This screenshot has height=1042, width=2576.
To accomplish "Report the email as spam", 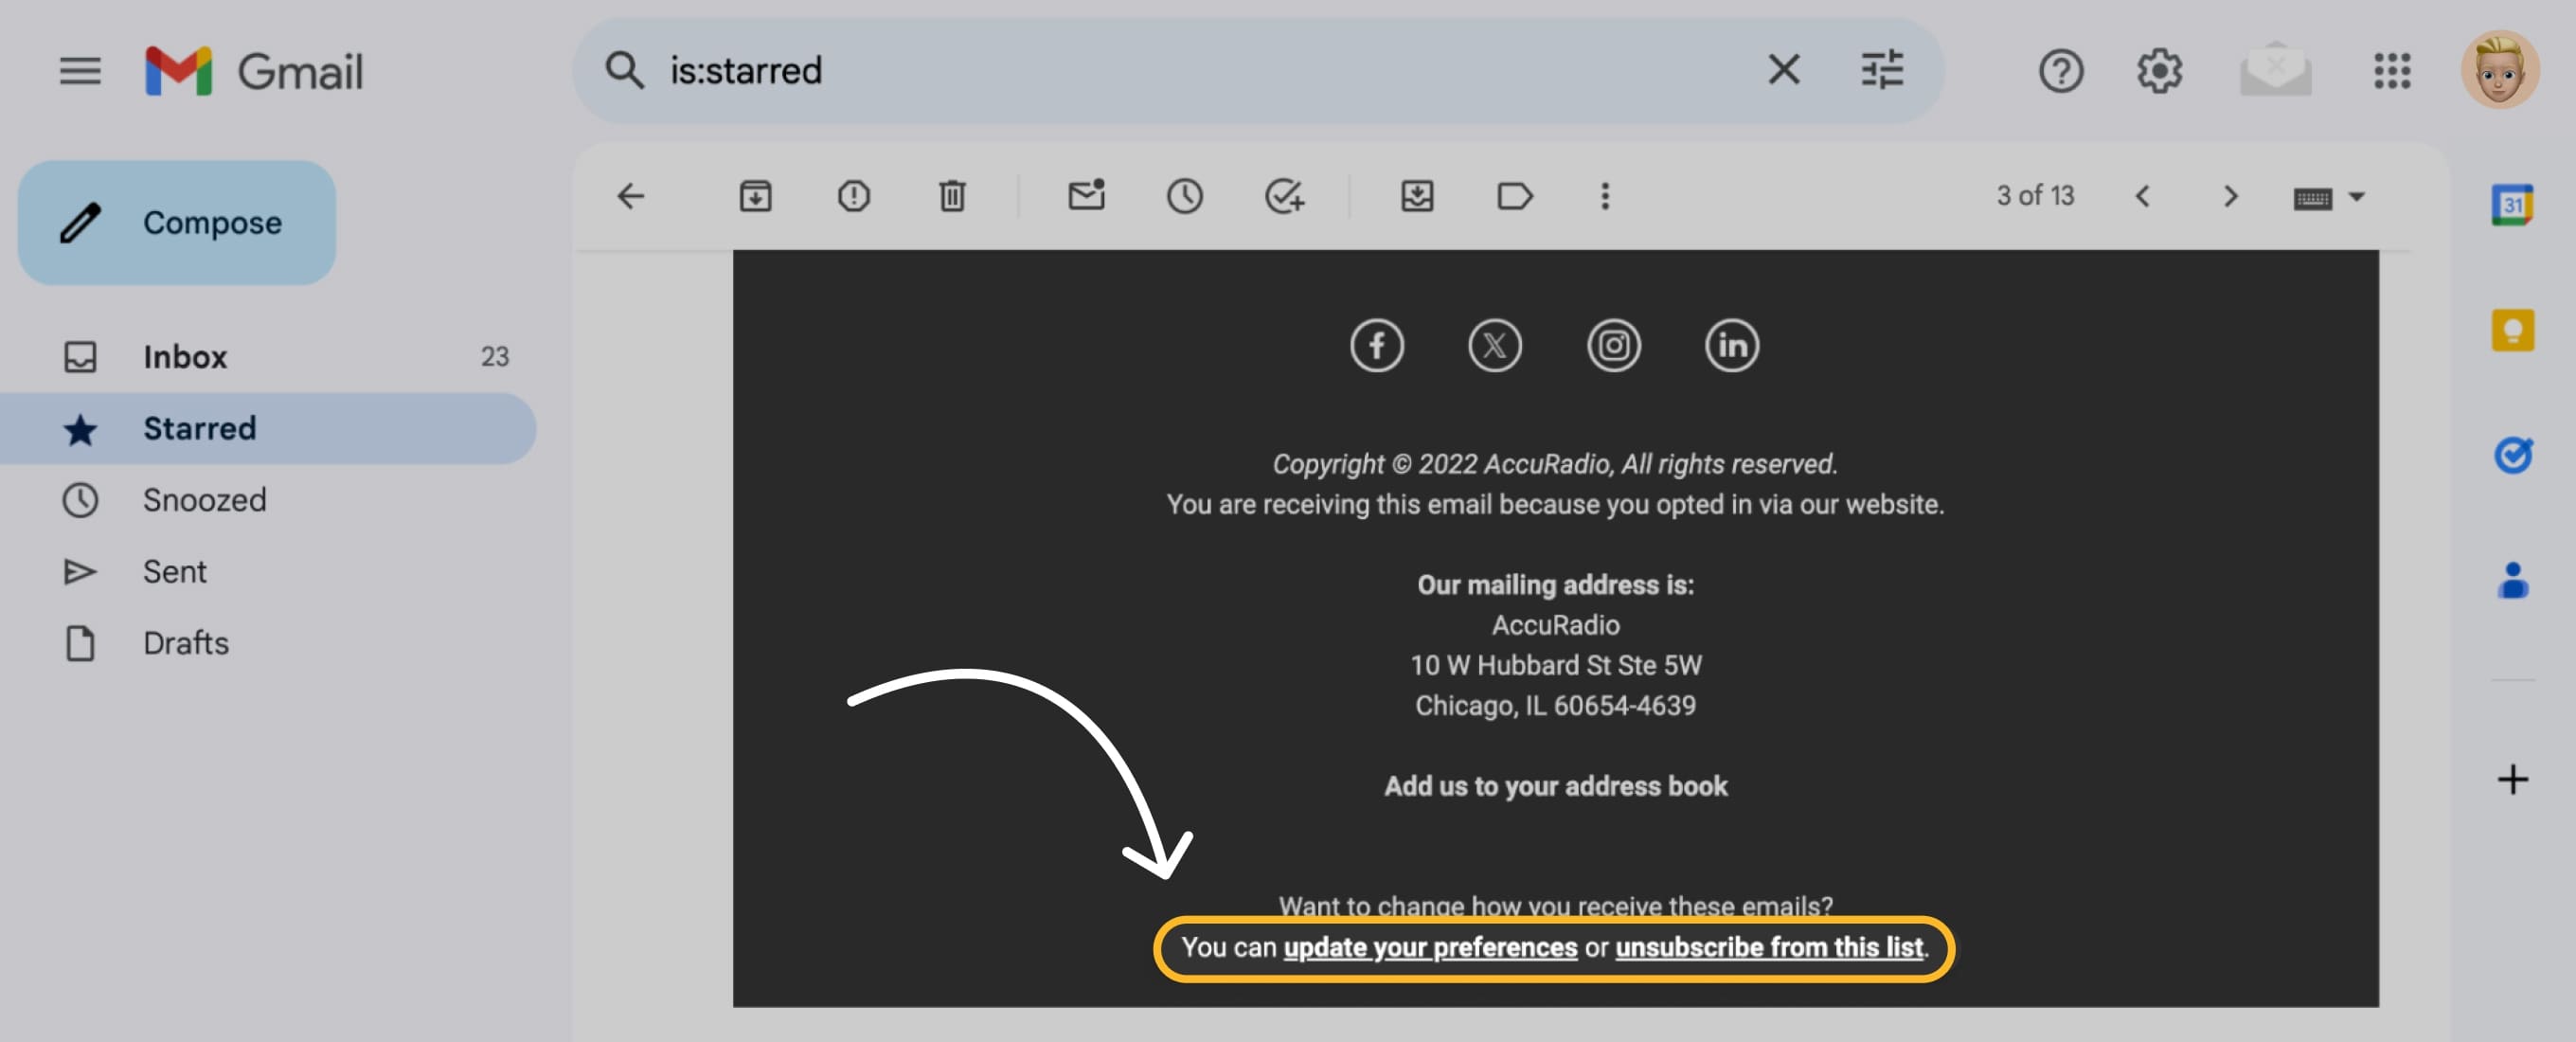I will [x=855, y=196].
